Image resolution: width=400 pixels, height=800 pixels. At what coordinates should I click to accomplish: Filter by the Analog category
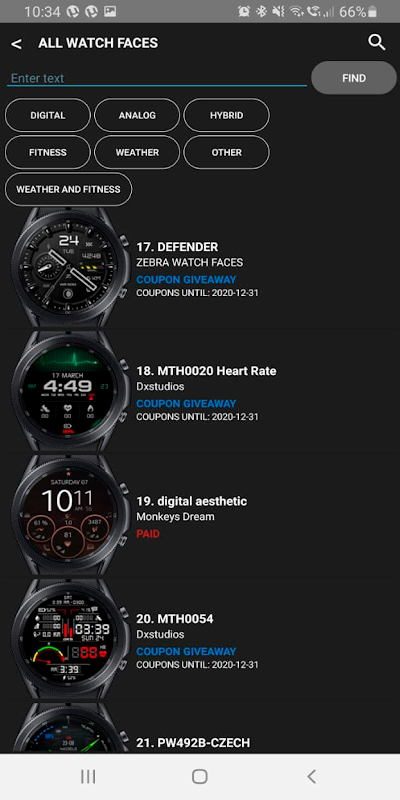[x=137, y=115]
